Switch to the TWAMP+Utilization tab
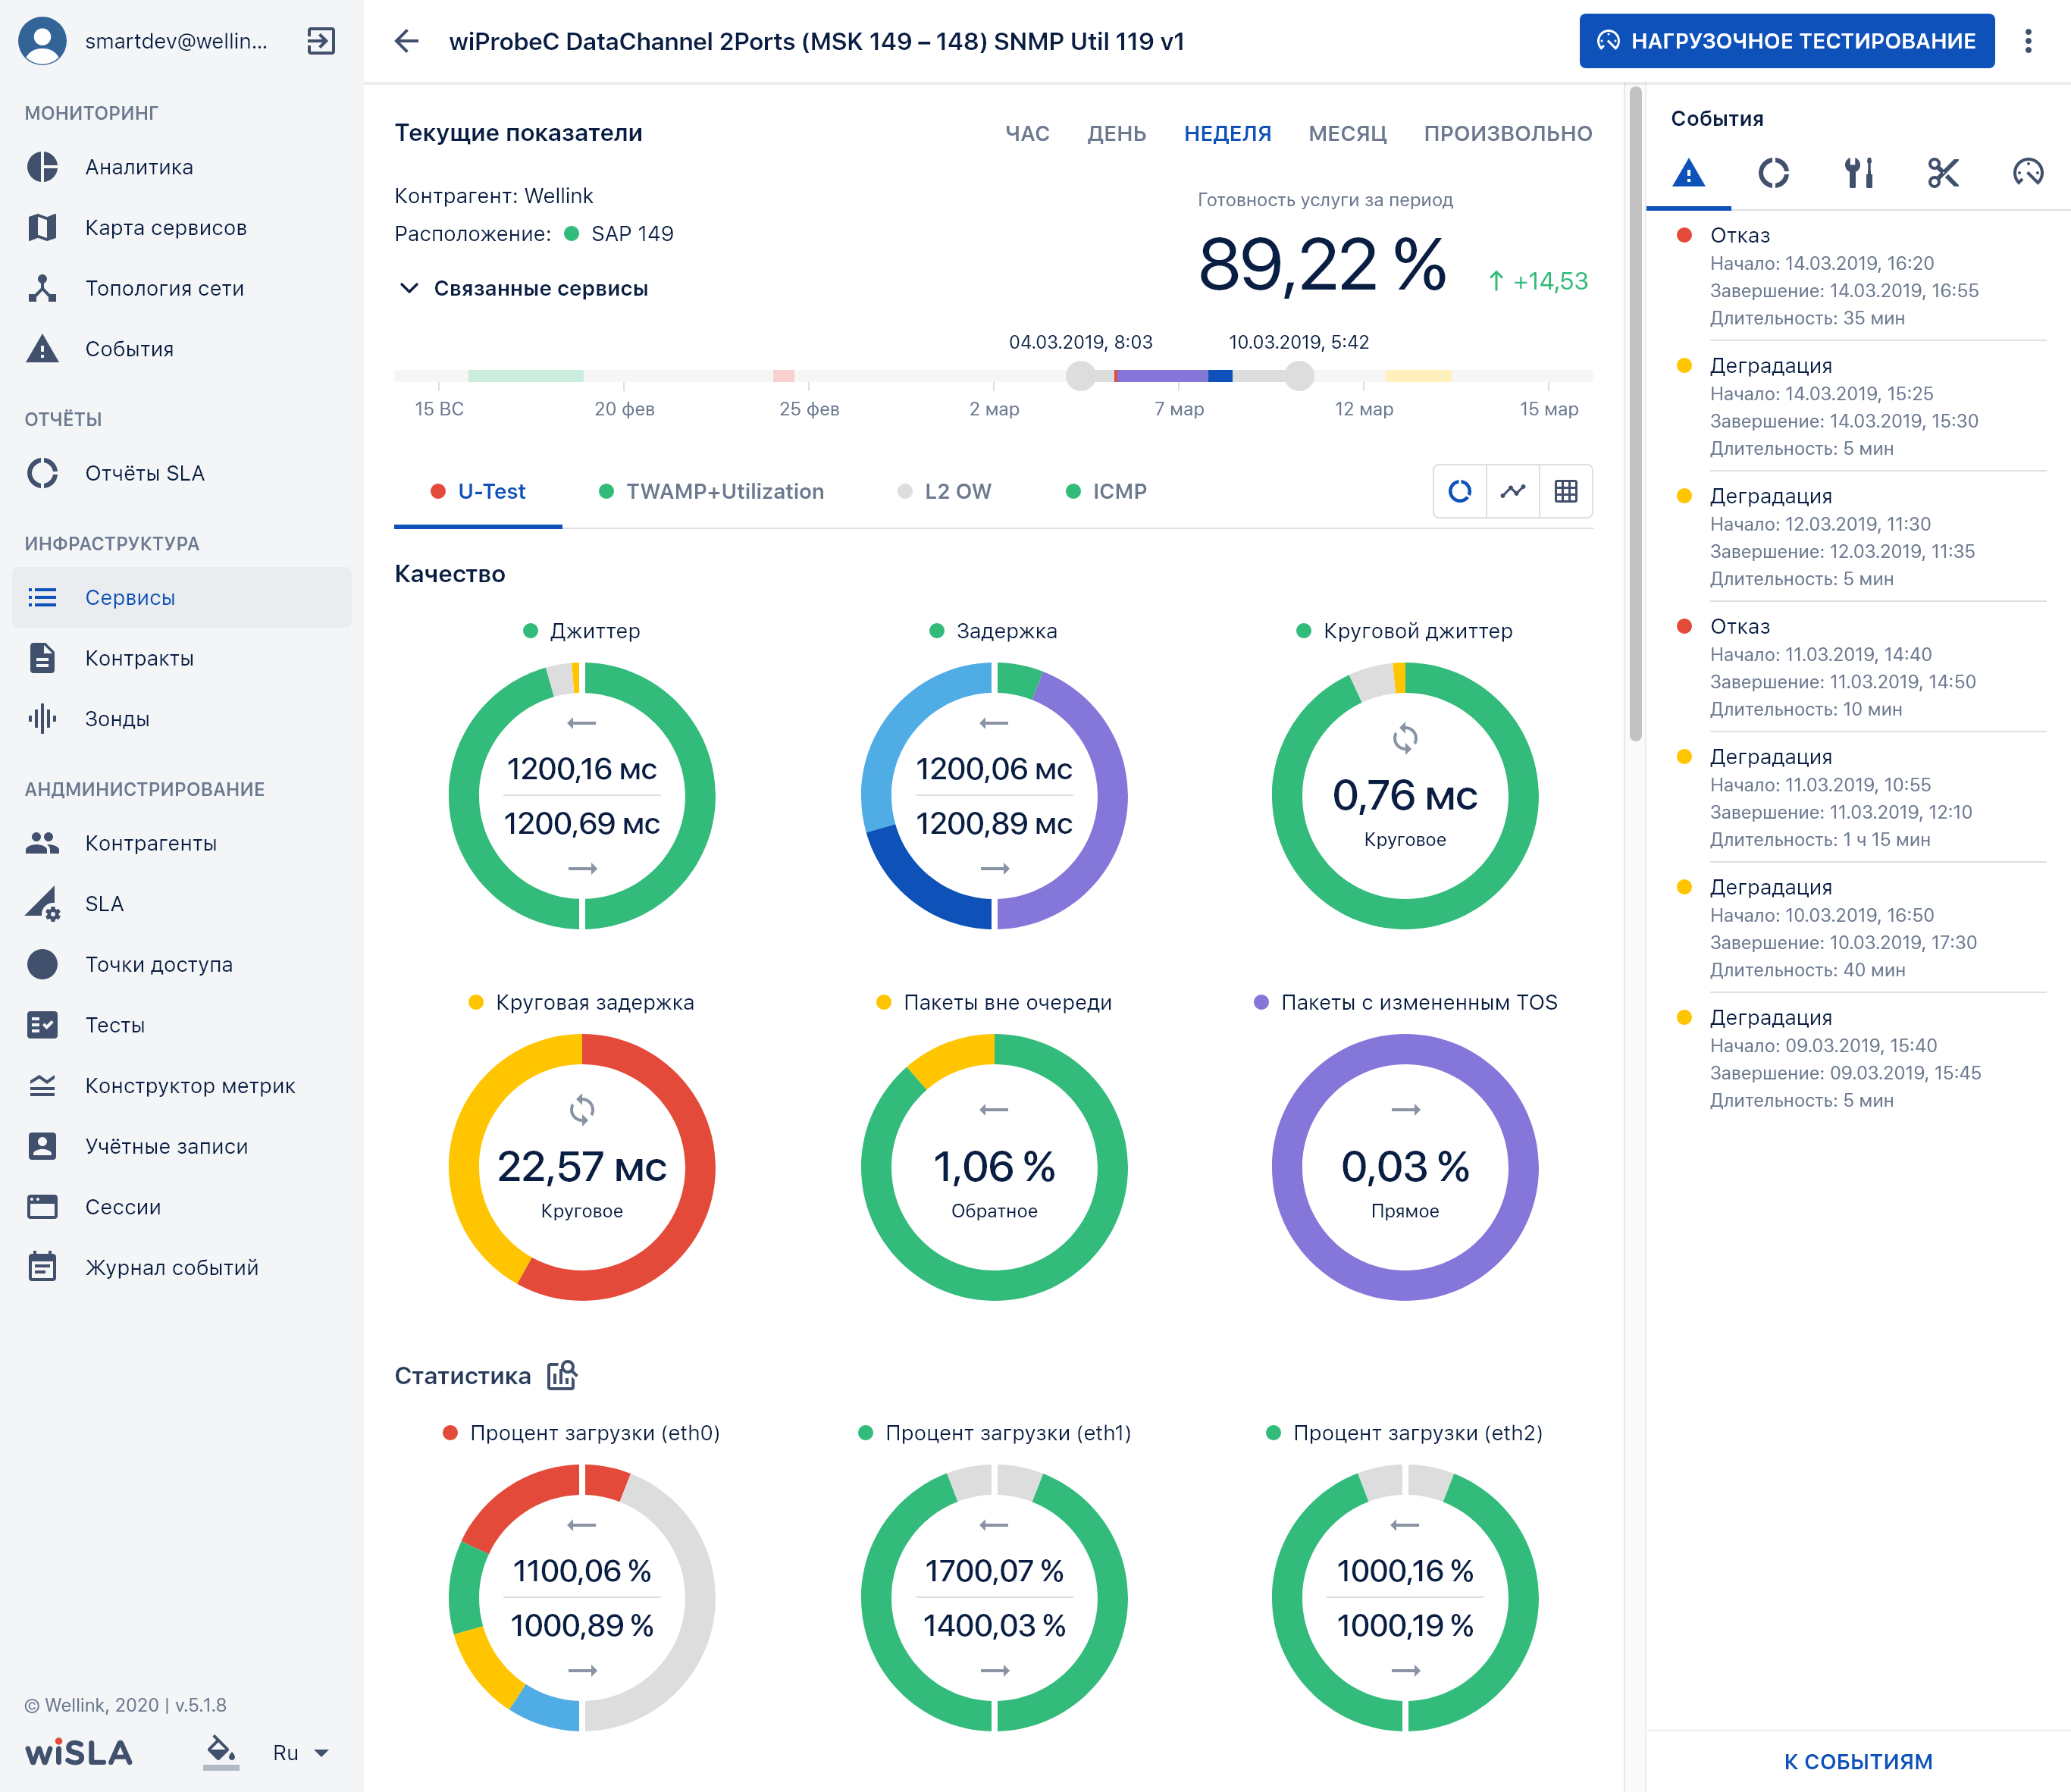 [x=712, y=491]
